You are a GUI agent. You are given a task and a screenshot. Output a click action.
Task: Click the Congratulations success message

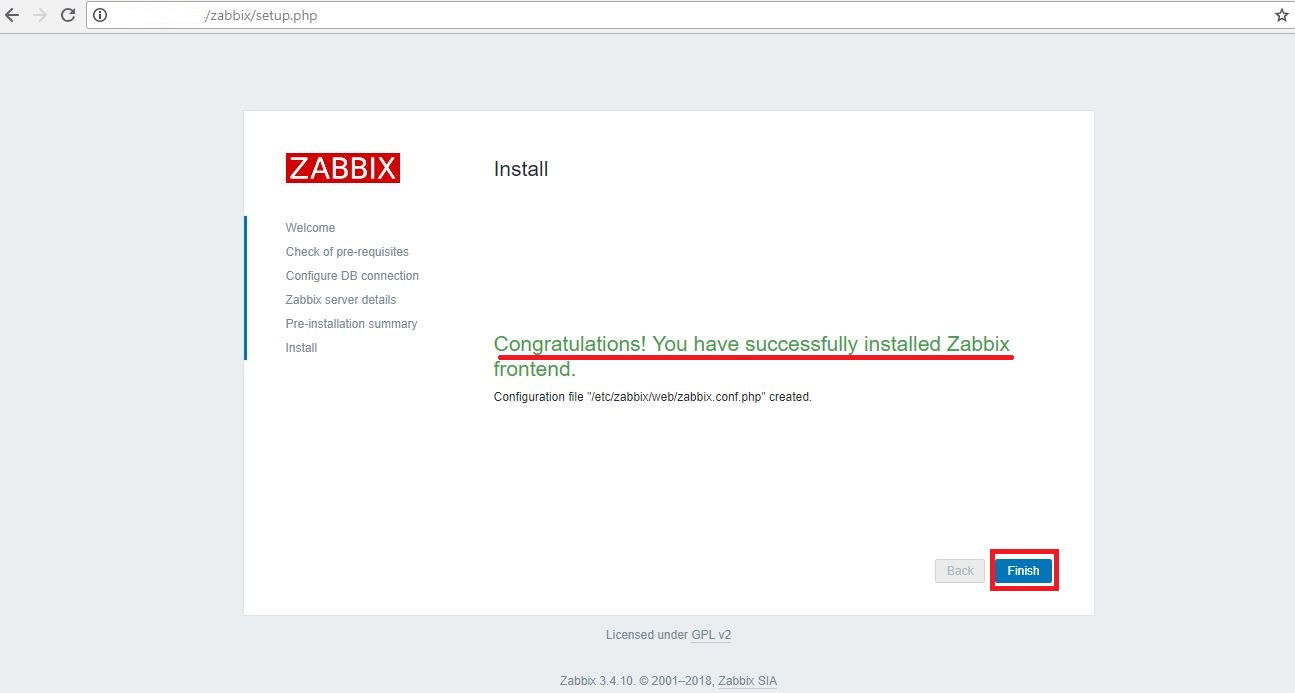point(752,356)
